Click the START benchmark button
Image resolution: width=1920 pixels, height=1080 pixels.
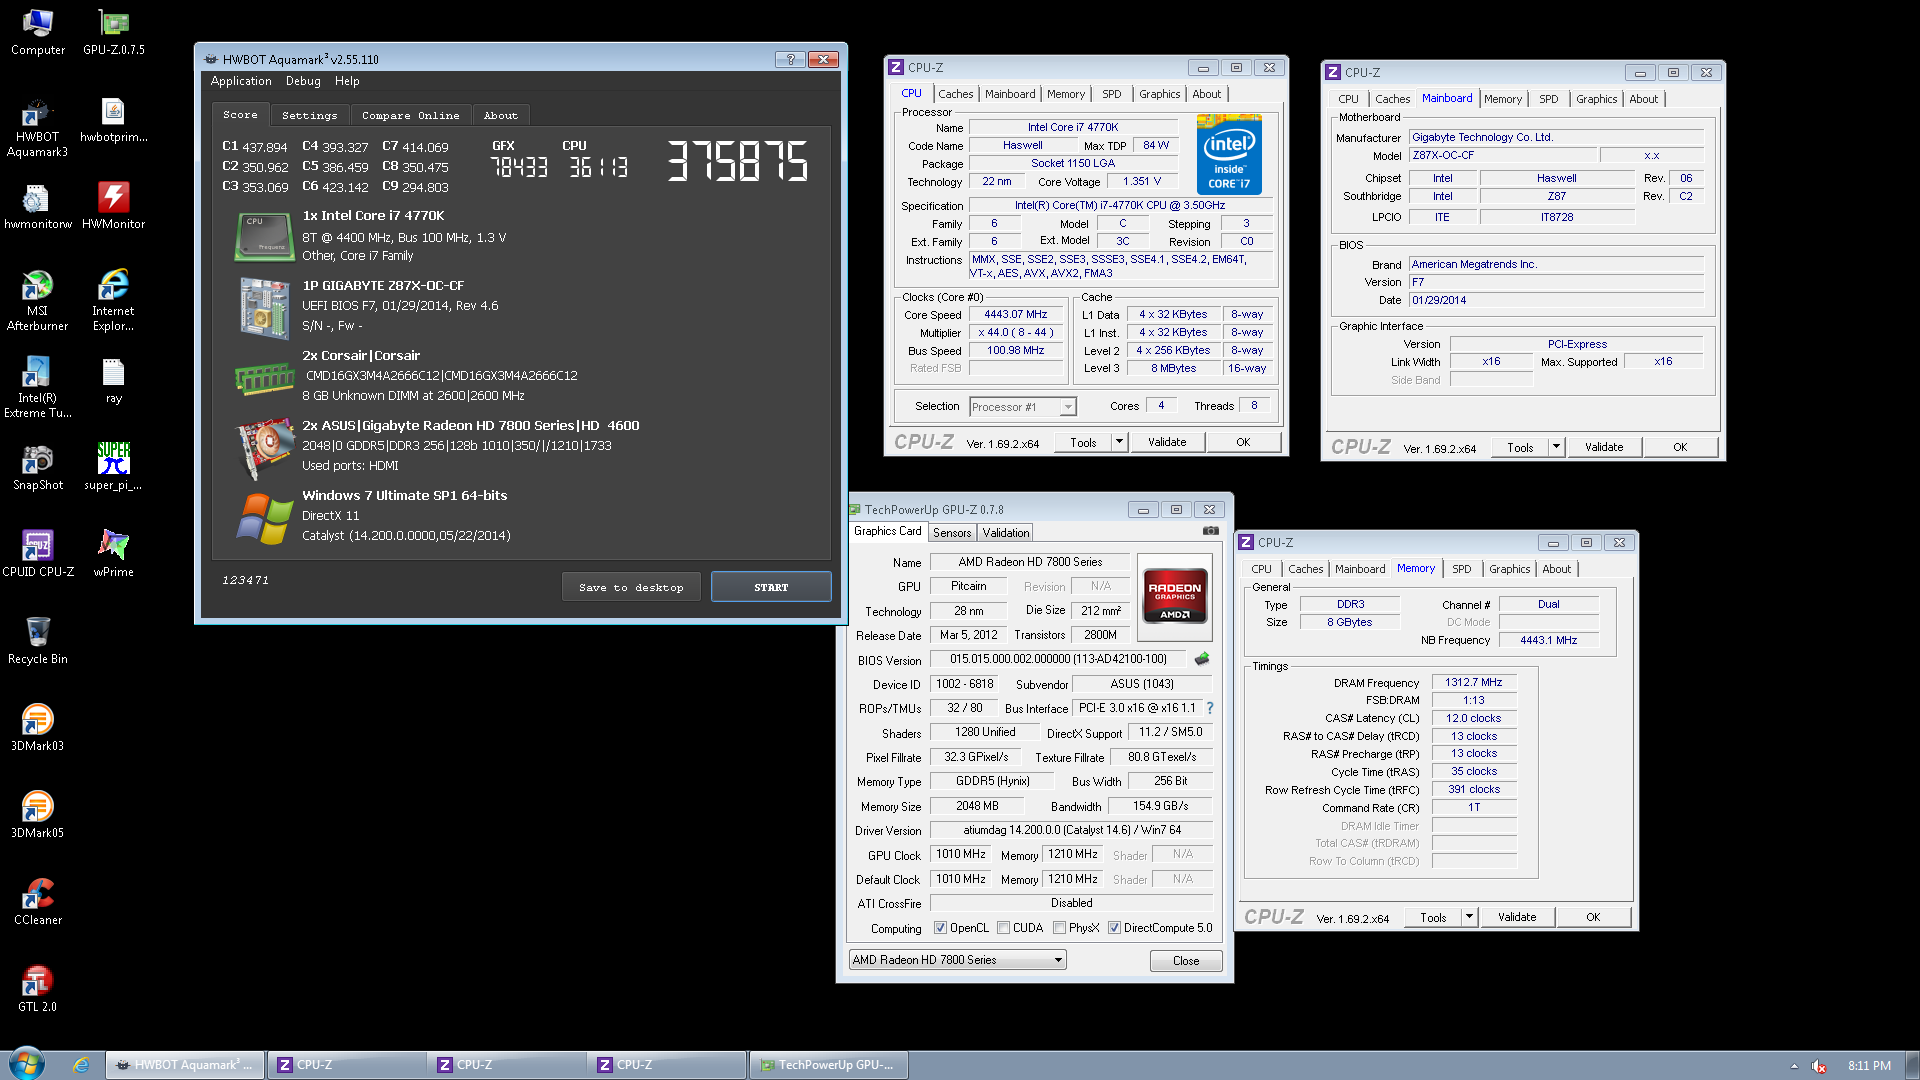pos(771,587)
